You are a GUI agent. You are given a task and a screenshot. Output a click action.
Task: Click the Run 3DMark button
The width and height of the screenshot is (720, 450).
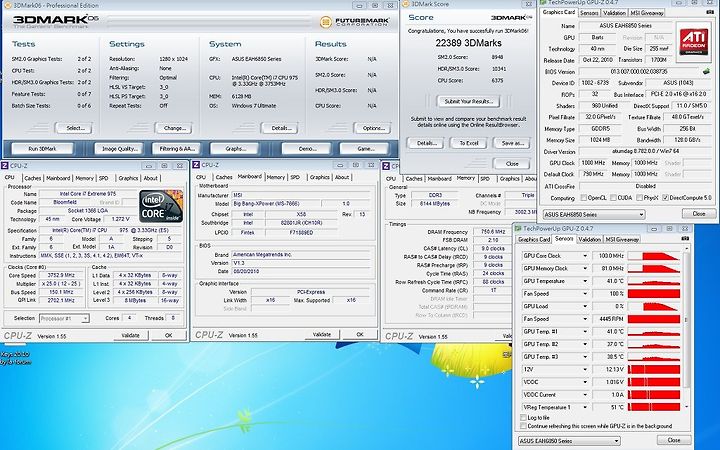42,149
